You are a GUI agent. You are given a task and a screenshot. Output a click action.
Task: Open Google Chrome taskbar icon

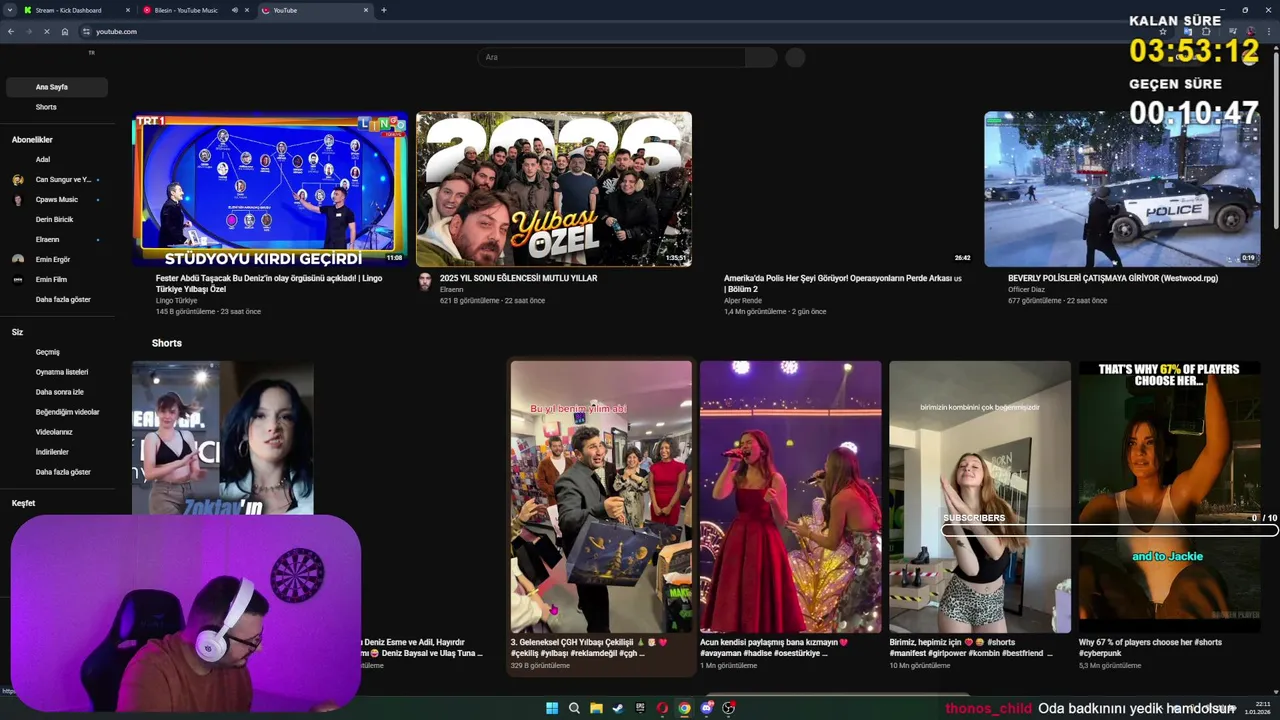point(684,708)
